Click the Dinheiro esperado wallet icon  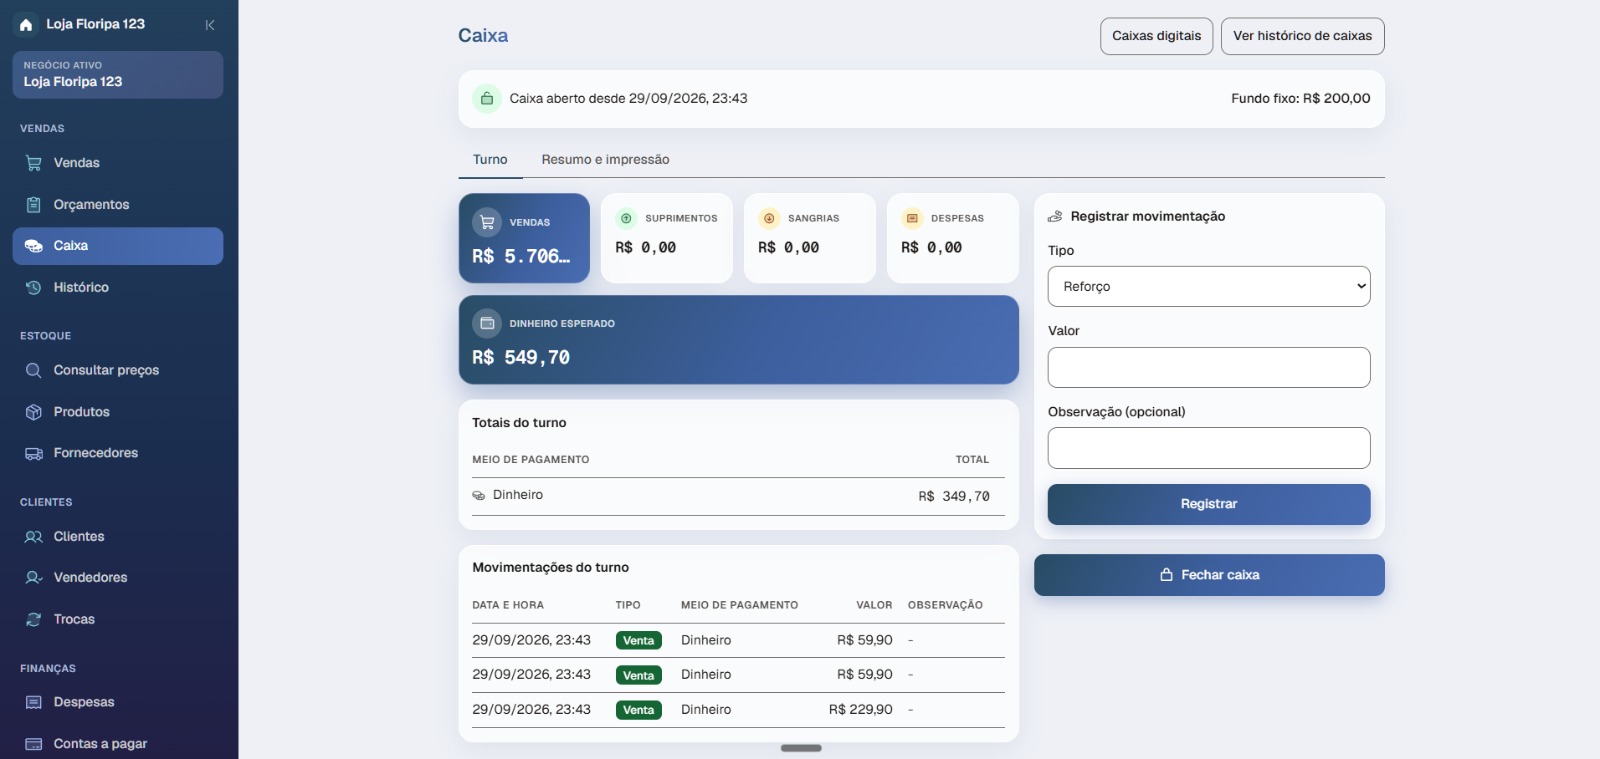click(487, 323)
